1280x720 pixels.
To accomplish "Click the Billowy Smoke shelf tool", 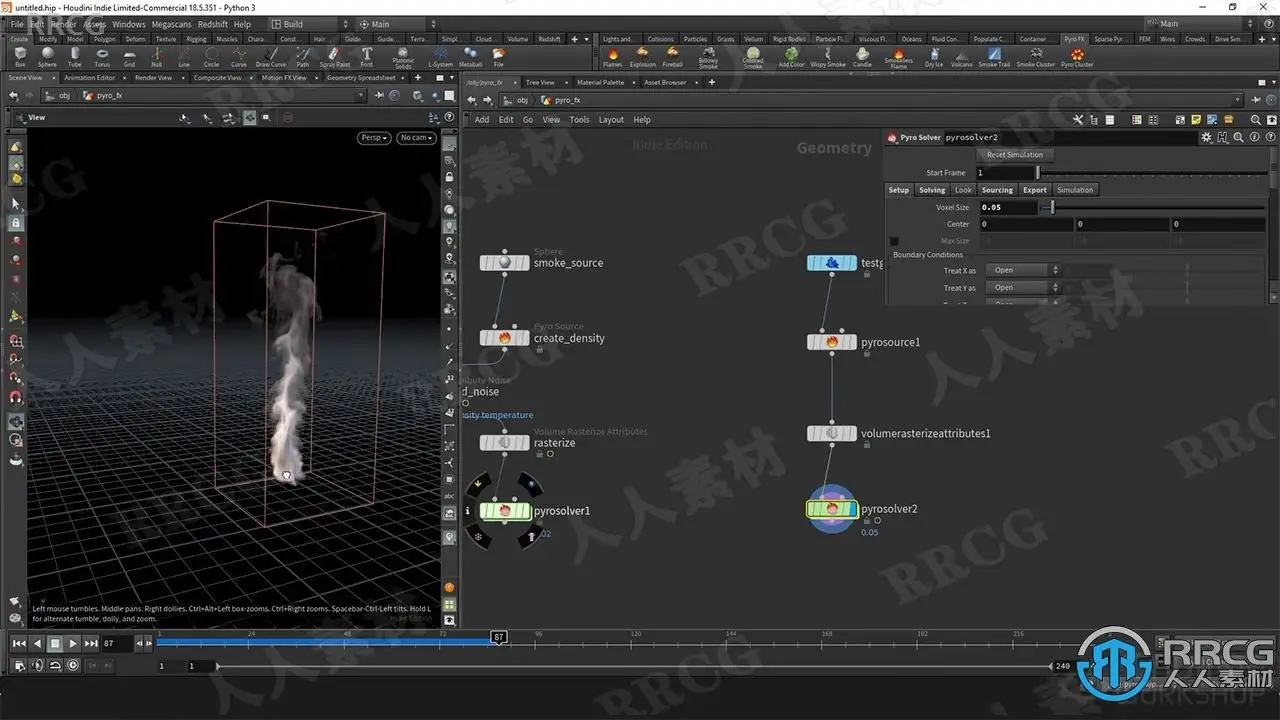I will coord(708,55).
